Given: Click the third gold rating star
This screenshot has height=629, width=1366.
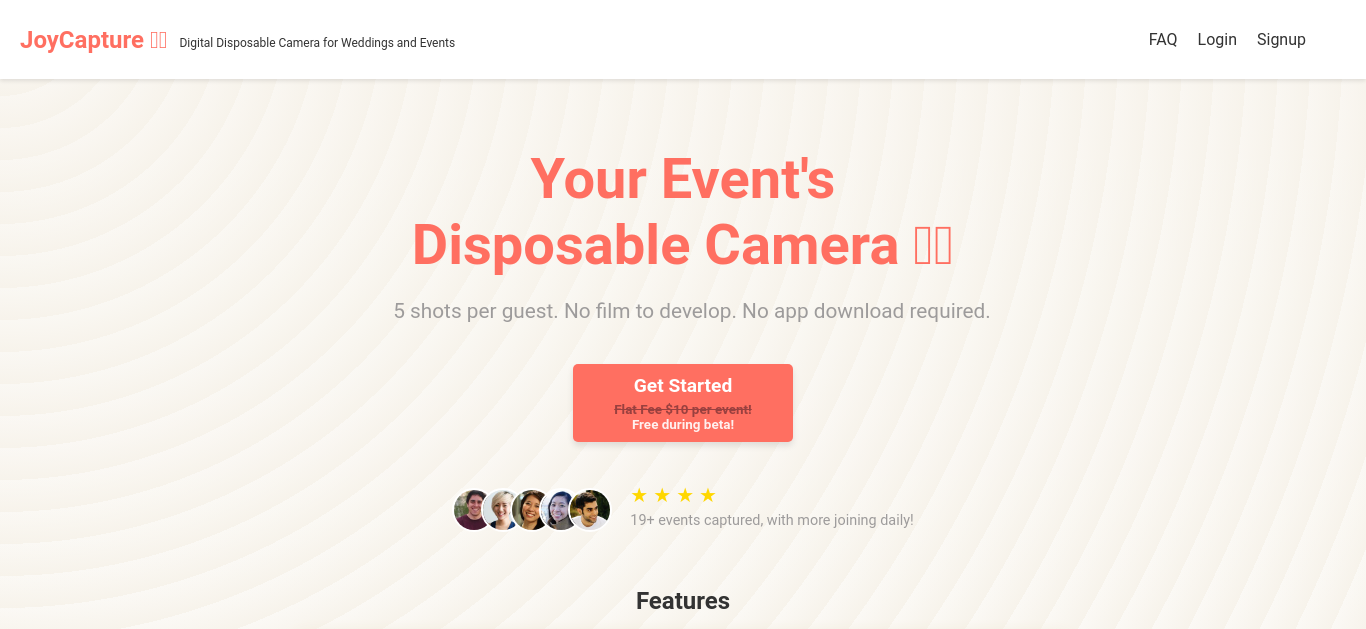Looking at the screenshot, I should point(685,495).
